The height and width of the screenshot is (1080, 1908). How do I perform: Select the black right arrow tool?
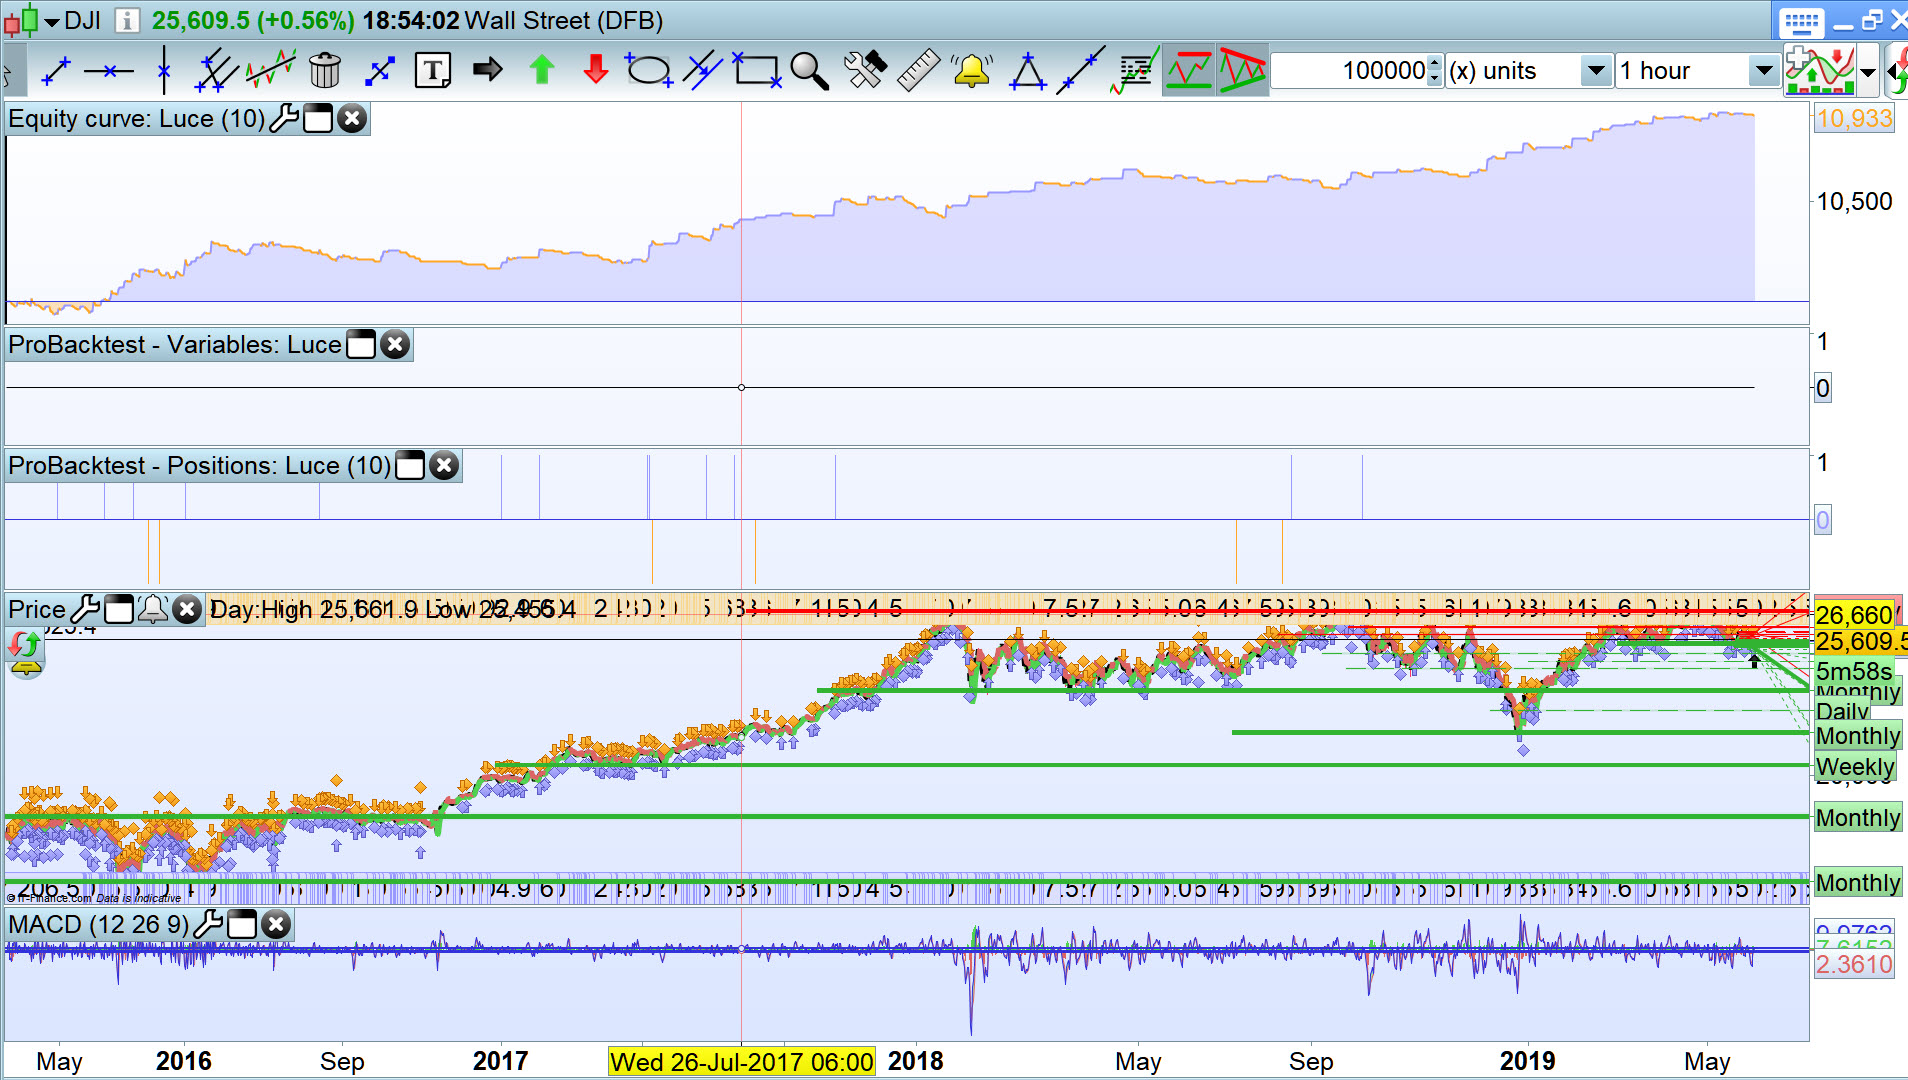(x=488, y=70)
